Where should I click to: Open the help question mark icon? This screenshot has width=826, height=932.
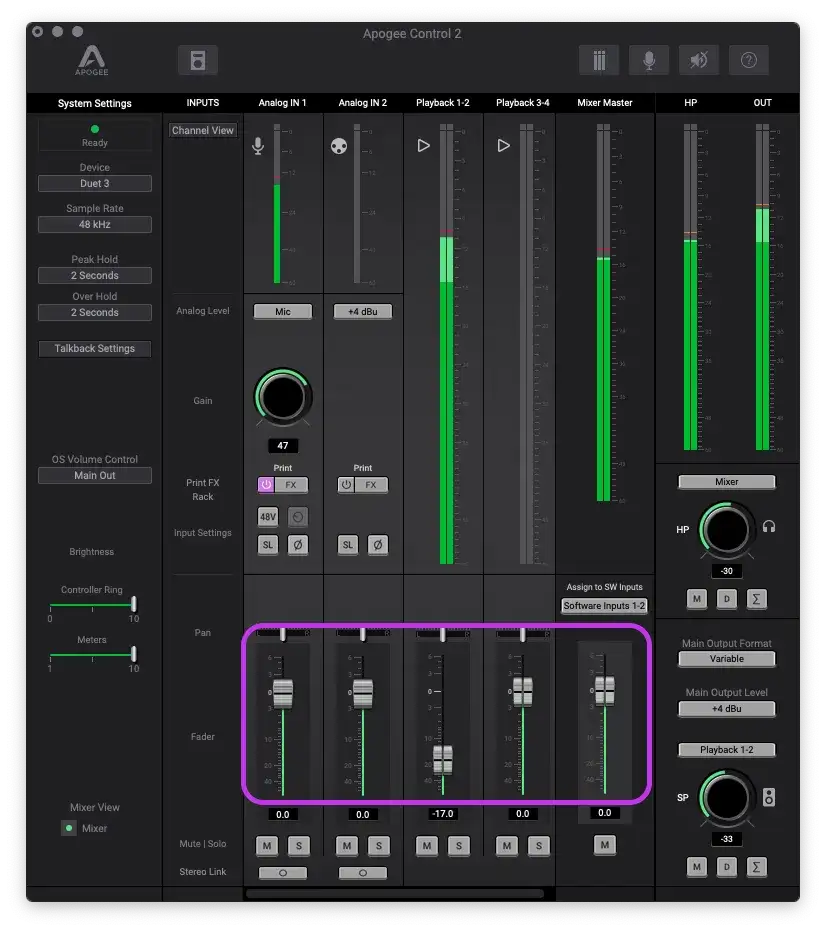point(749,60)
